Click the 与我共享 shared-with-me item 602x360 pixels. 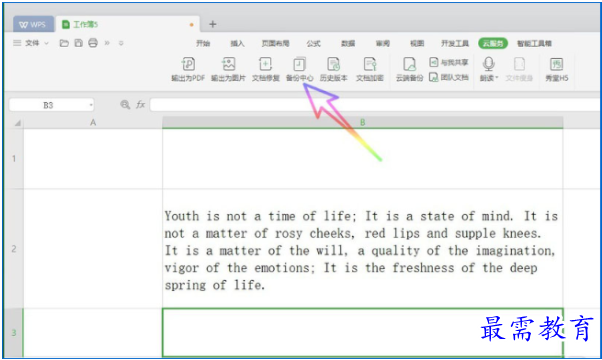coord(448,62)
